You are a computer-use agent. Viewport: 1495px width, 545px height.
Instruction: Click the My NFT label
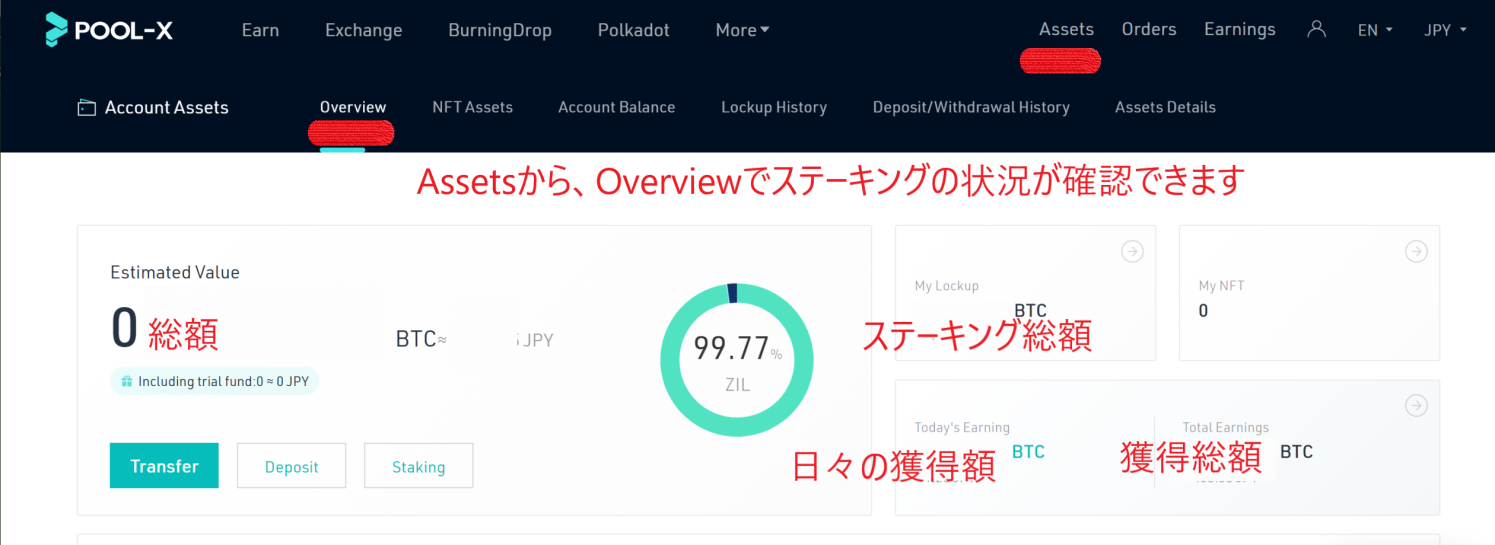click(x=1221, y=286)
